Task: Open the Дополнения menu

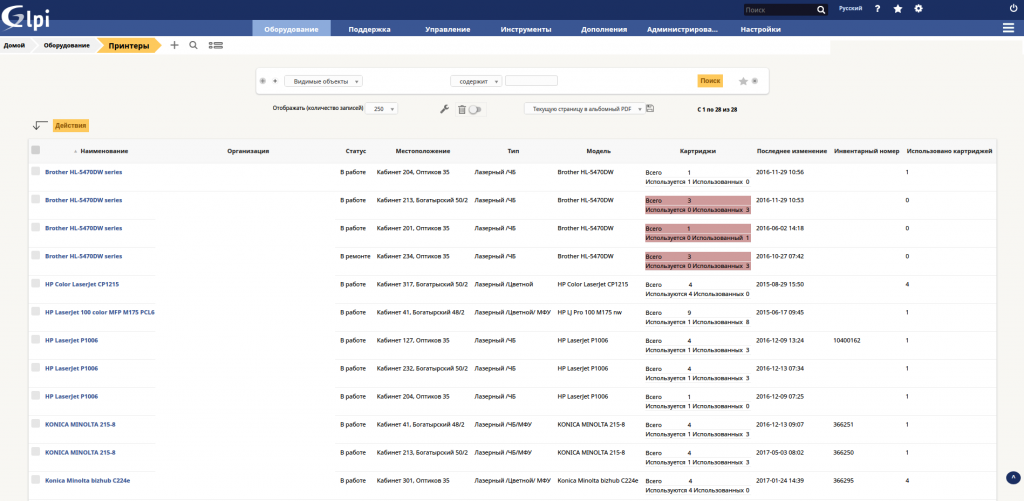Action: (x=604, y=29)
